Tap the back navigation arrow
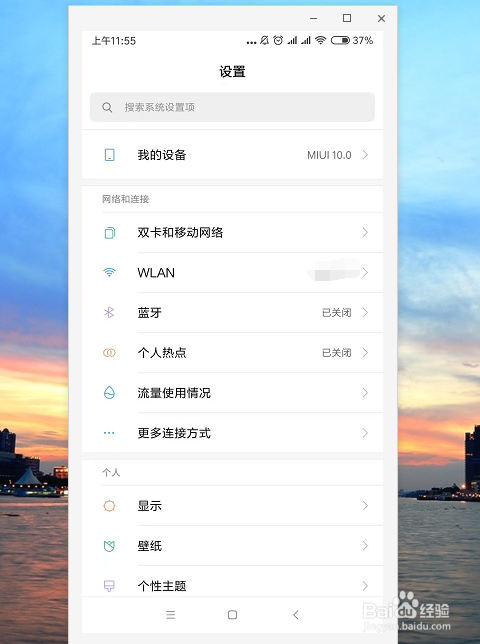 [296, 614]
